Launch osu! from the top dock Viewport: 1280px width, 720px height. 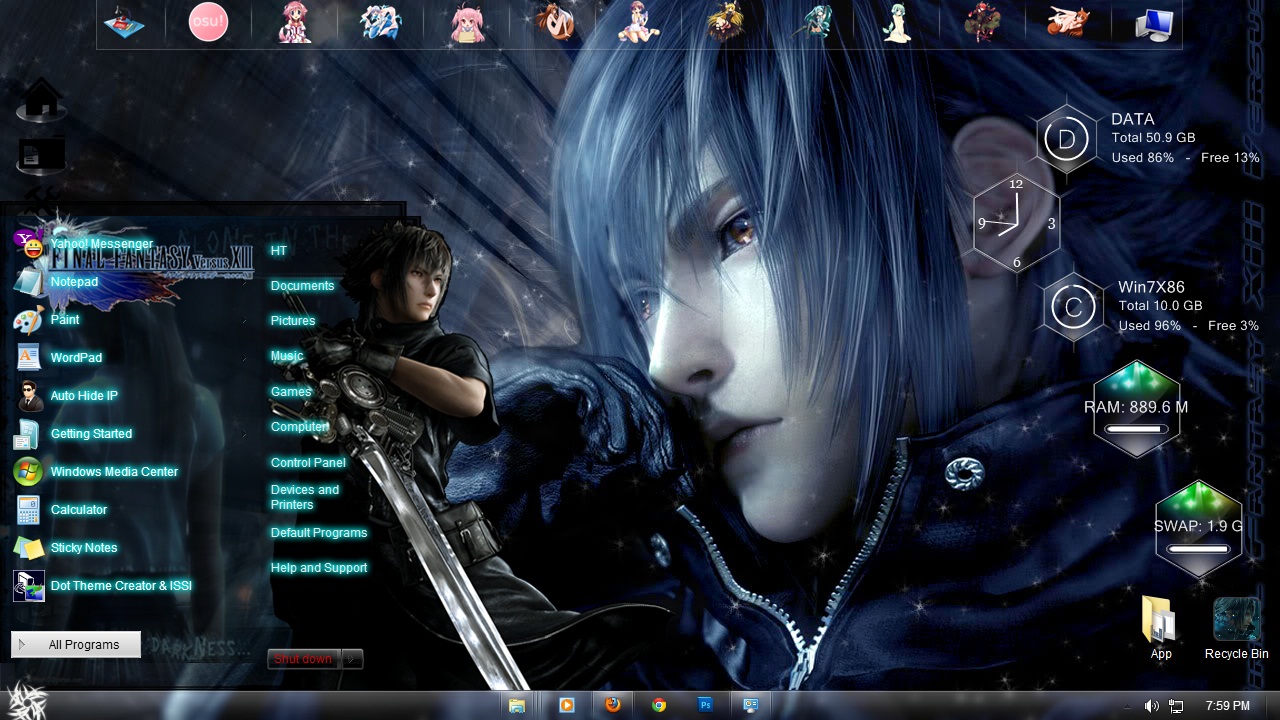[x=208, y=22]
